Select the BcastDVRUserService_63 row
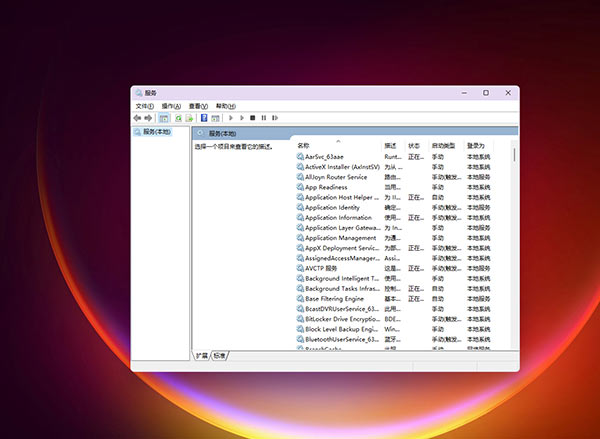 [x=394, y=309]
